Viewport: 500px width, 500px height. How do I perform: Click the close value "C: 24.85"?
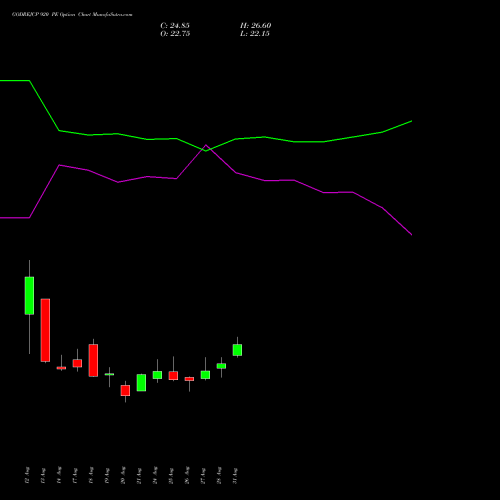(175, 26)
